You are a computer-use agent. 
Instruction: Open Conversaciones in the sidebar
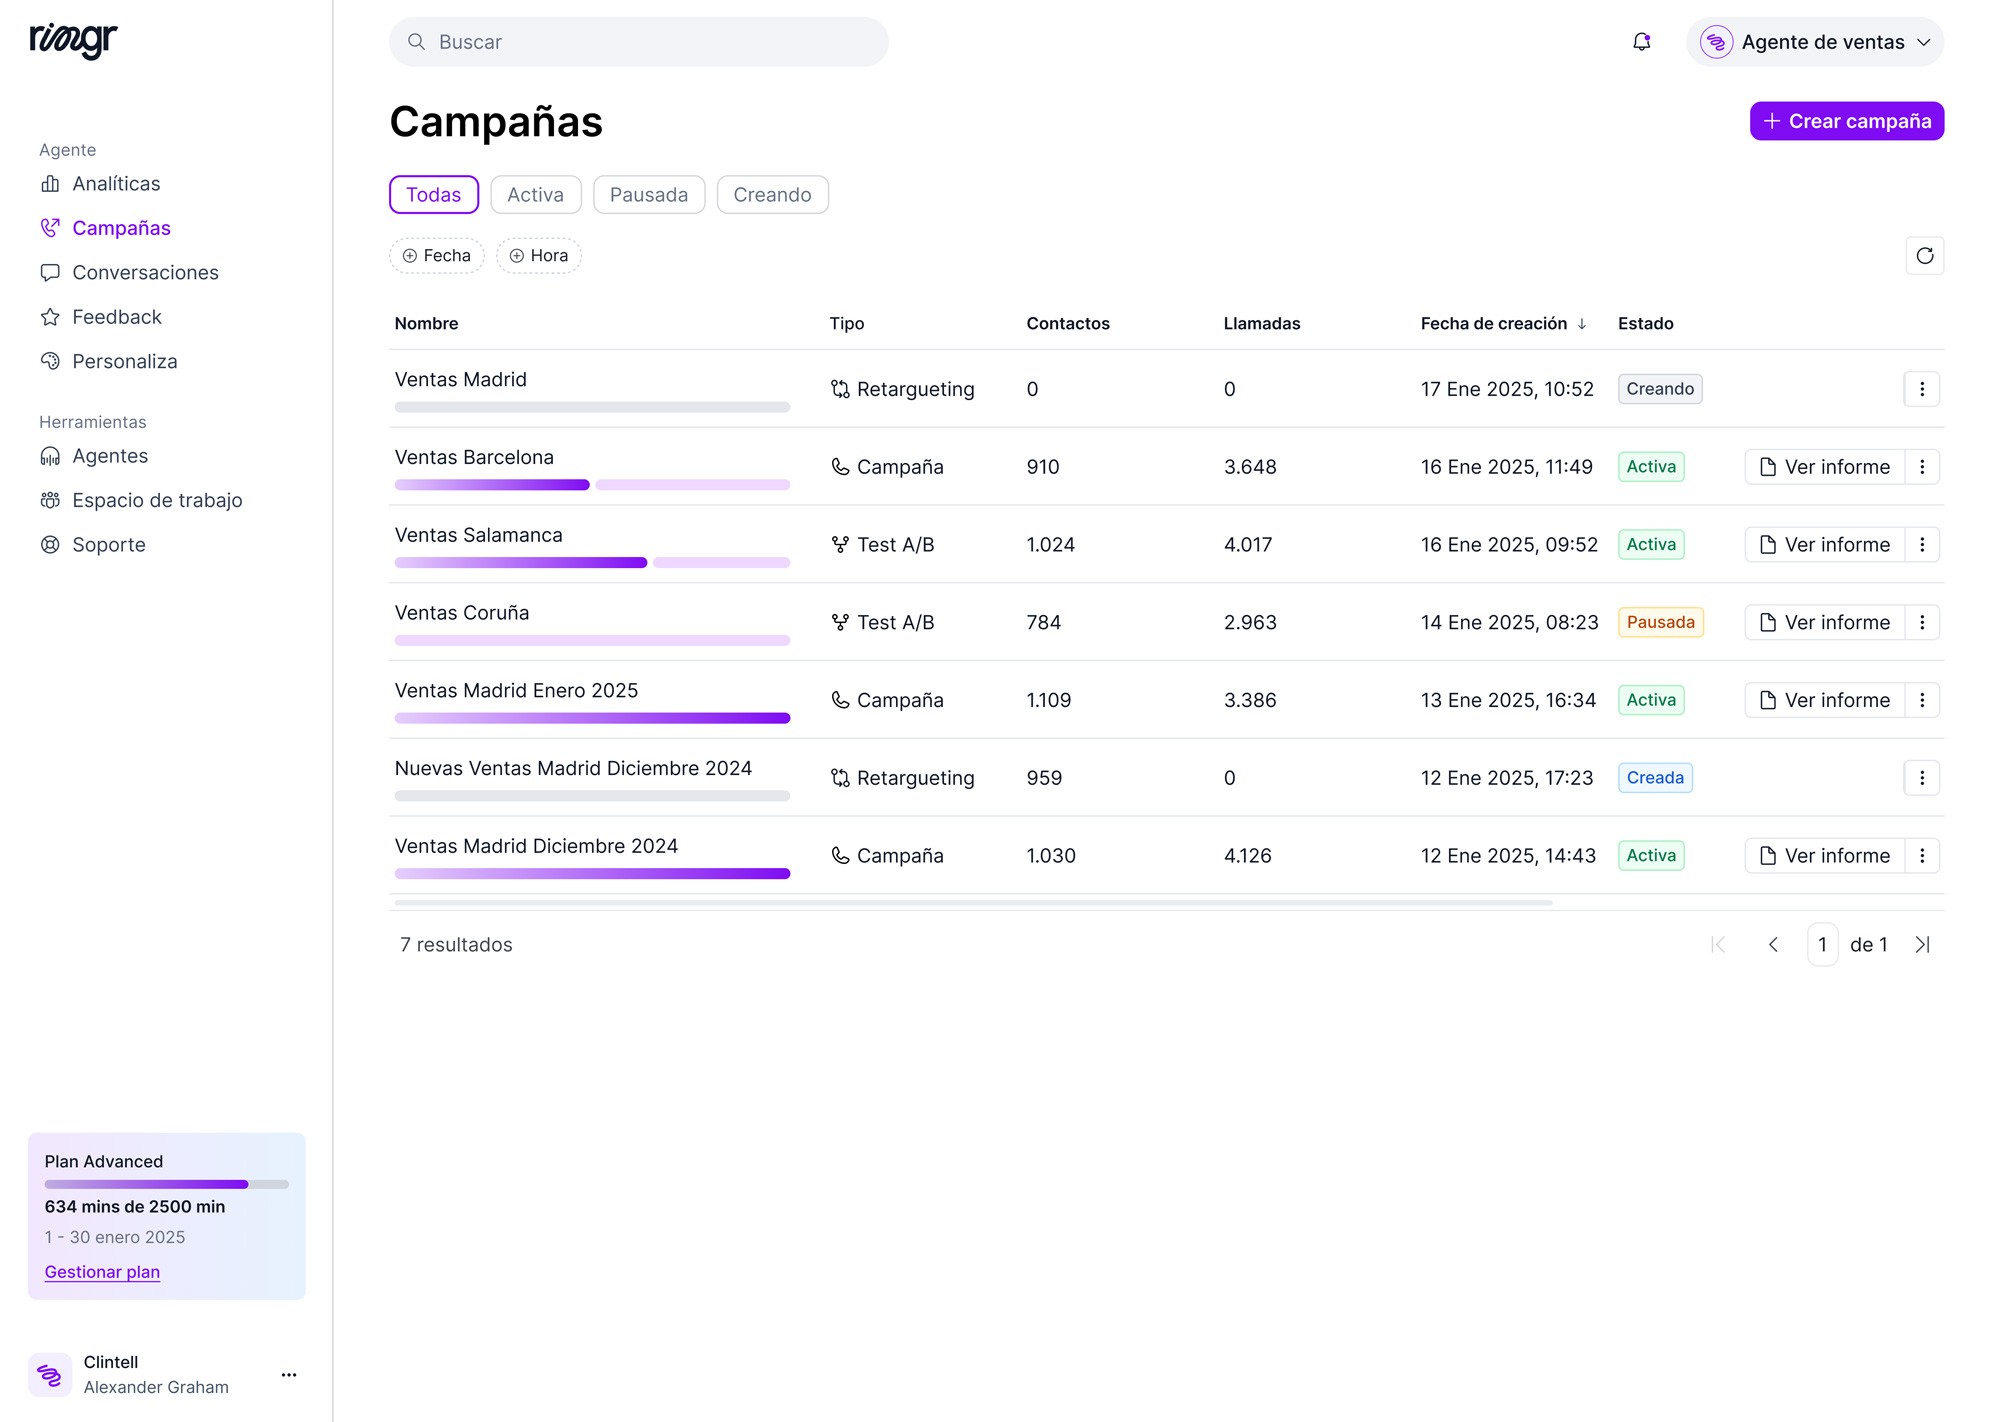(144, 273)
